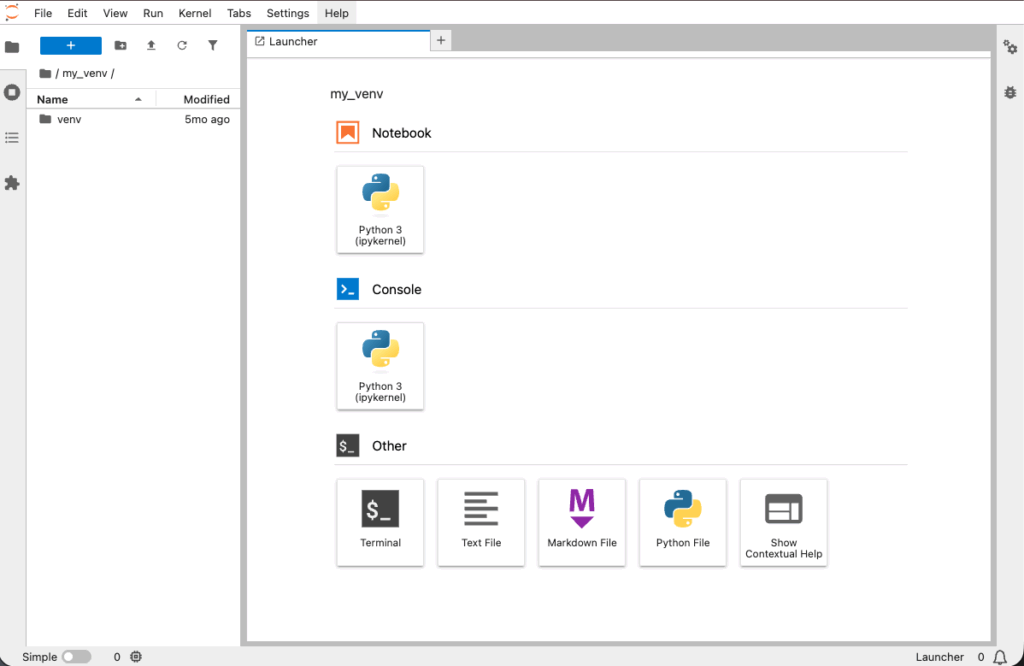Image resolution: width=1024 pixels, height=666 pixels.
Task: Refresh the file browser list
Action: (182, 45)
